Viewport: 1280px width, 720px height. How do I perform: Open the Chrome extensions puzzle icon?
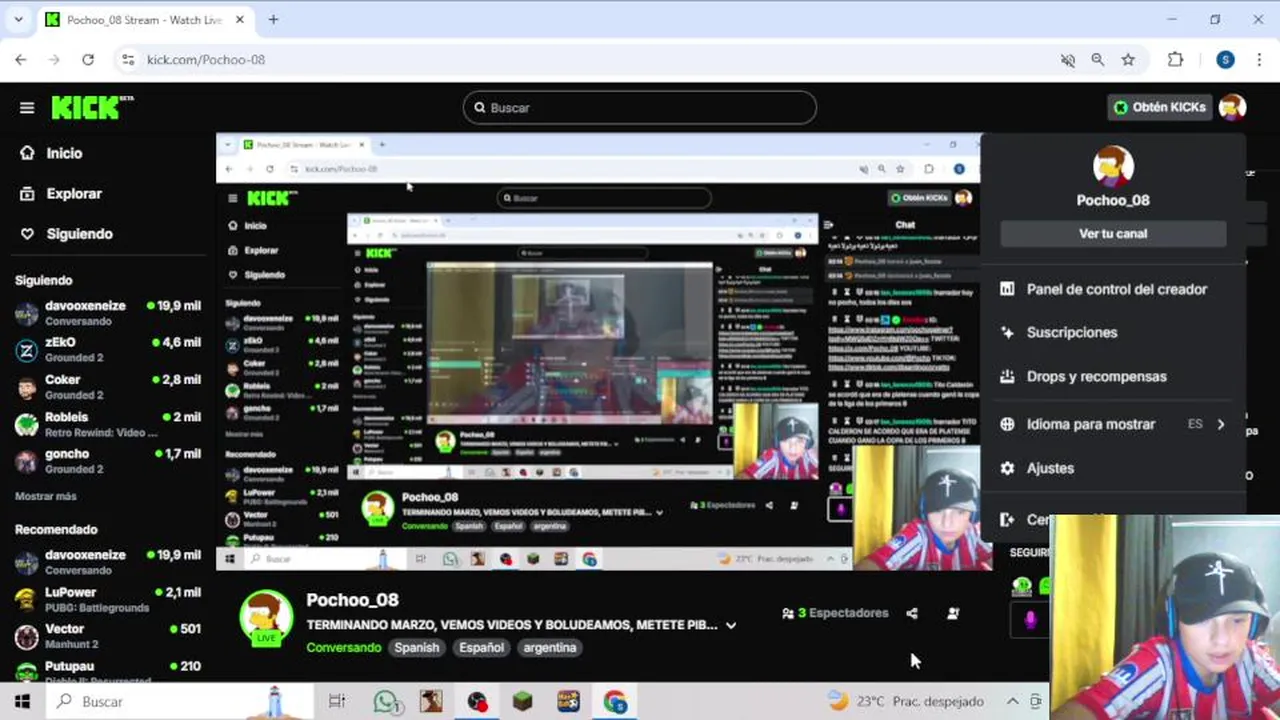[x=1175, y=60]
